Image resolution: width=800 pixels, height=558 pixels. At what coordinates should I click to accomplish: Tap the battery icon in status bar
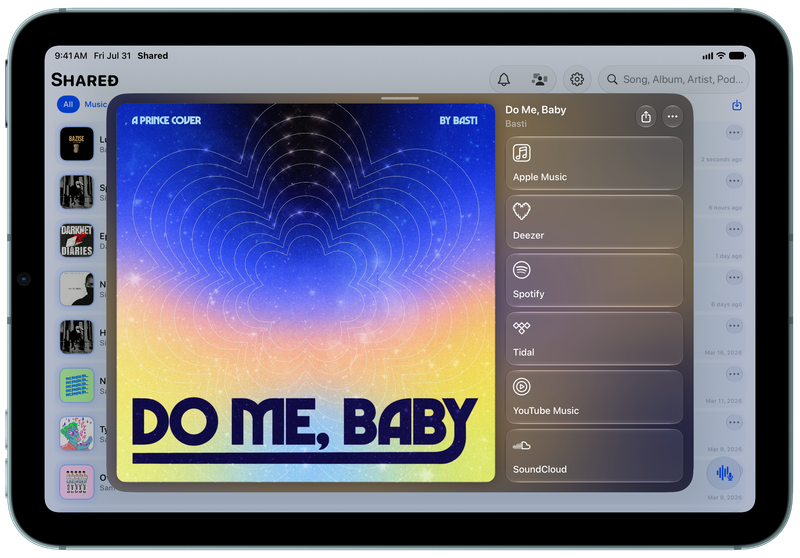737,56
